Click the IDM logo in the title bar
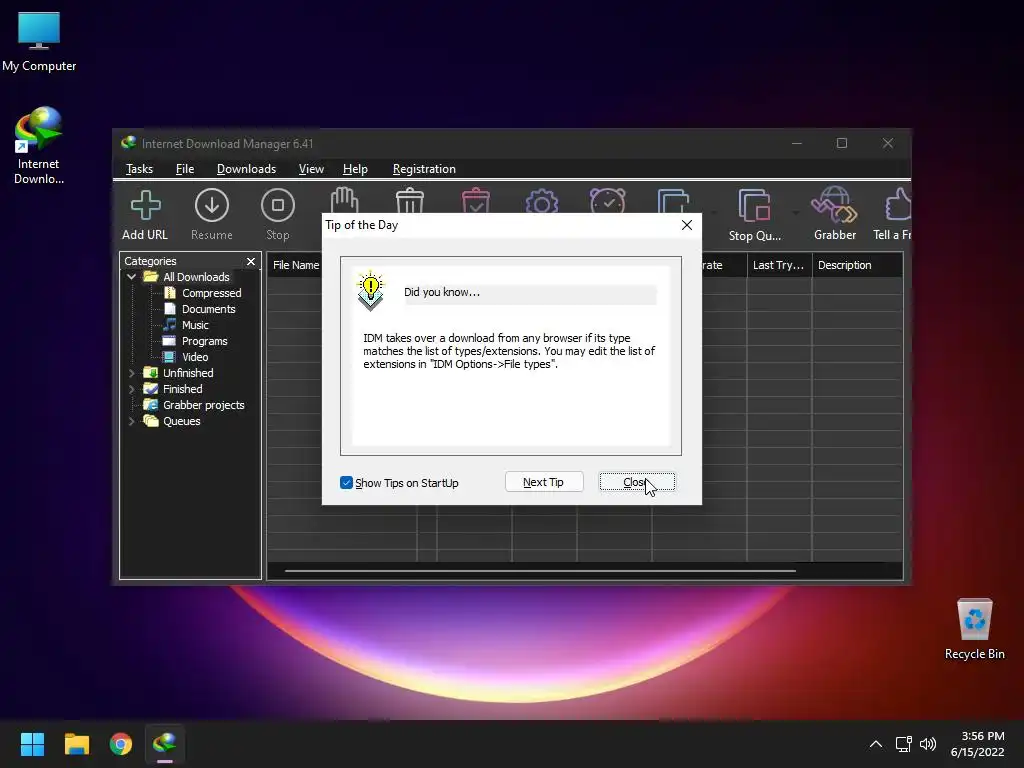The image size is (1024, 768). click(x=129, y=143)
